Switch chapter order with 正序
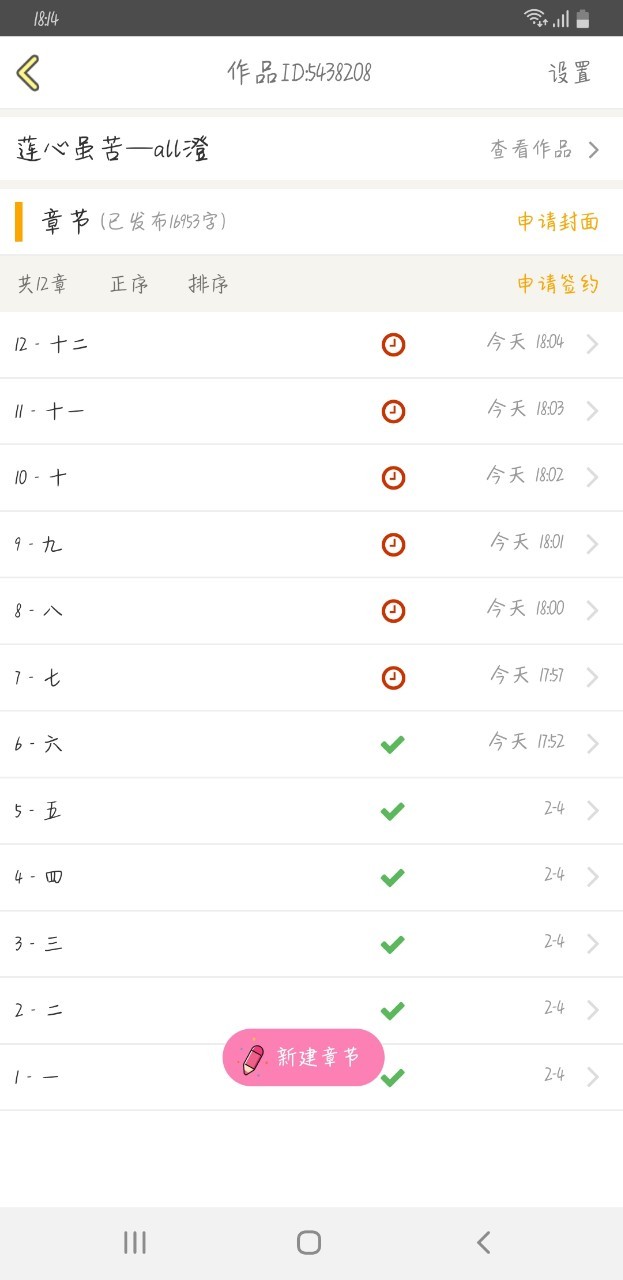The height and width of the screenshot is (1280, 623). [x=129, y=284]
